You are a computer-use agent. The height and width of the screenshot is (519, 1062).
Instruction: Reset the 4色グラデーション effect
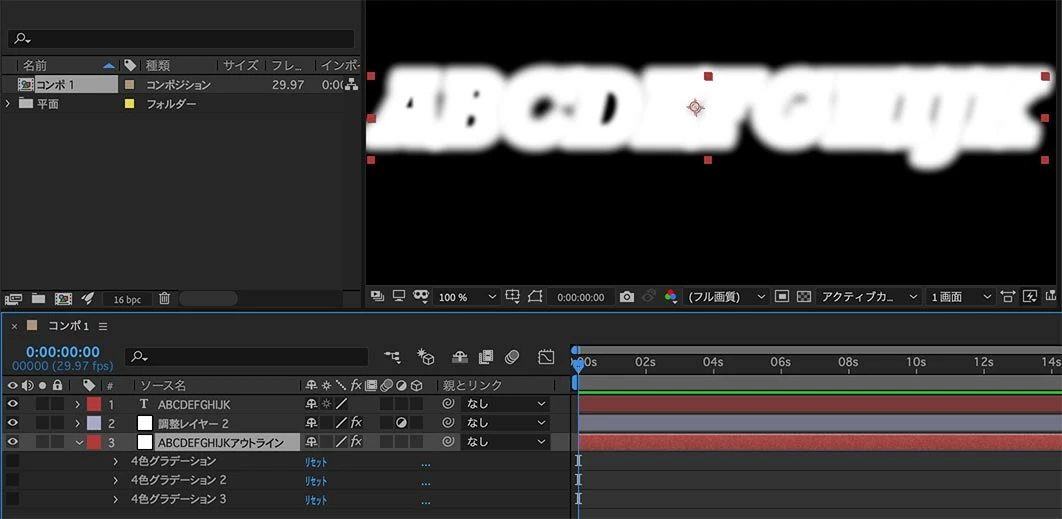click(x=315, y=462)
